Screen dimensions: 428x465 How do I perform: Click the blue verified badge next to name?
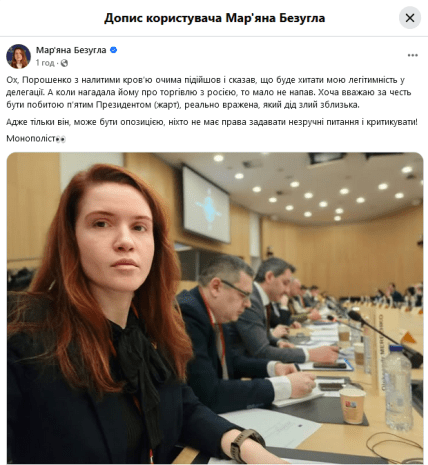pyautogui.click(x=113, y=50)
